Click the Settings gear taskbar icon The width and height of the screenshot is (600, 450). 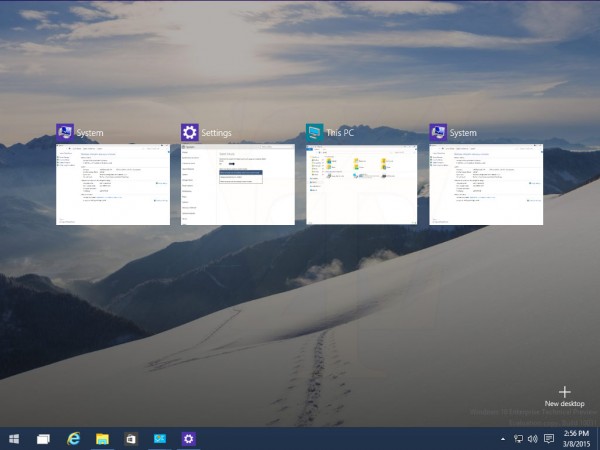coord(187,438)
